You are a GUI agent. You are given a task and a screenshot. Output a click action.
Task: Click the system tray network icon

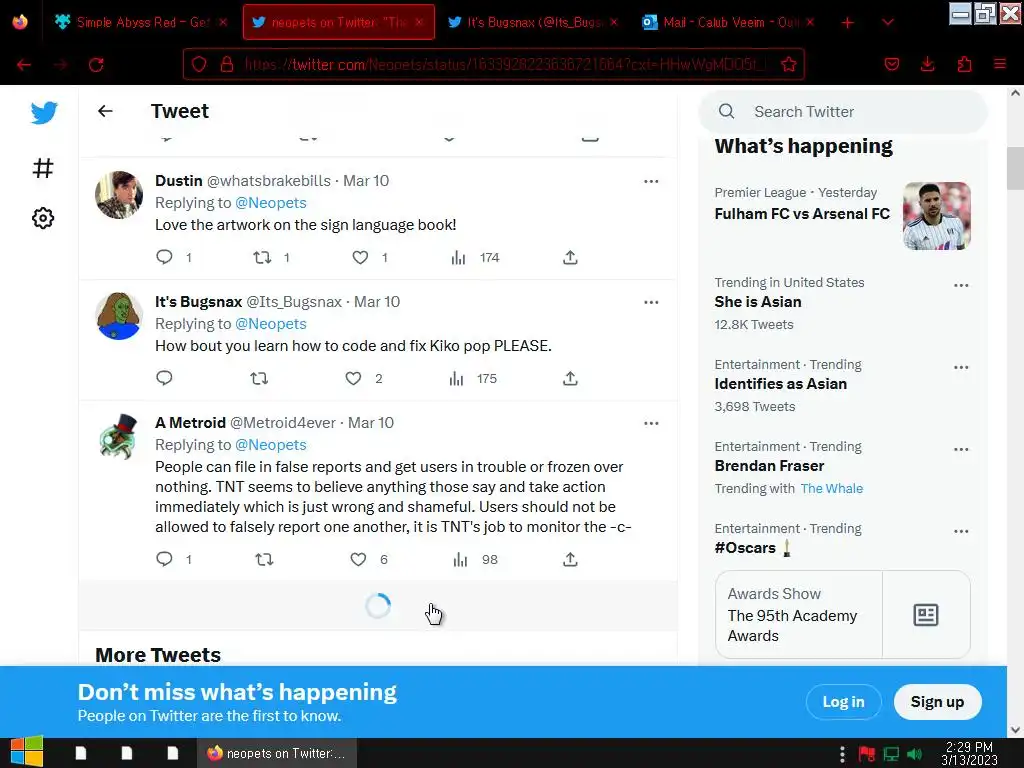click(891, 754)
